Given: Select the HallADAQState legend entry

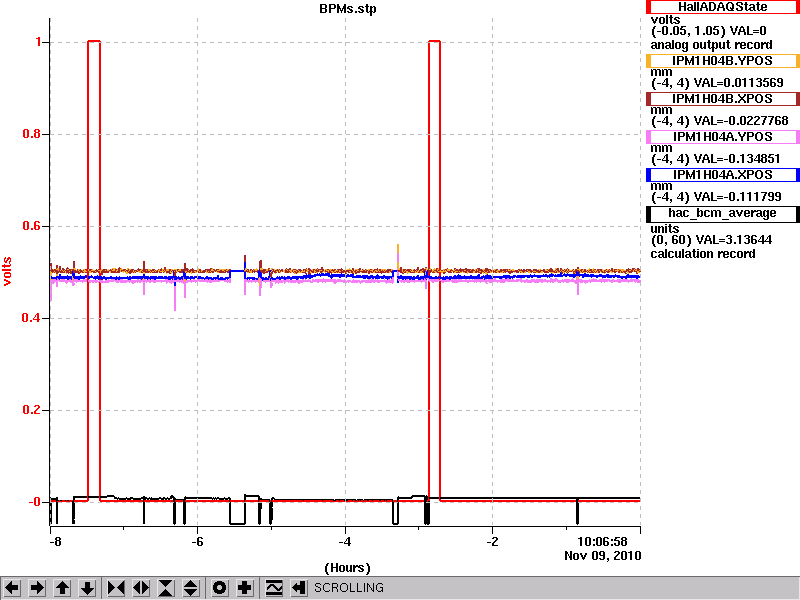Looking at the screenshot, I should click(x=722, y=7).
